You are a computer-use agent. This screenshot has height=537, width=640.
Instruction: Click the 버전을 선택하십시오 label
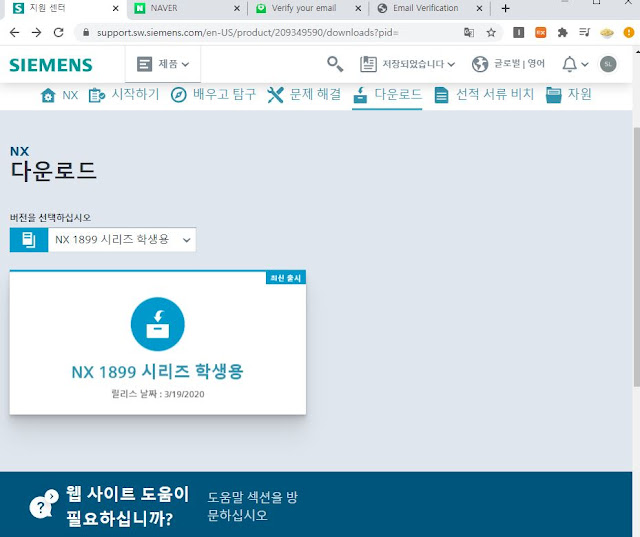(x=50, y=217)
